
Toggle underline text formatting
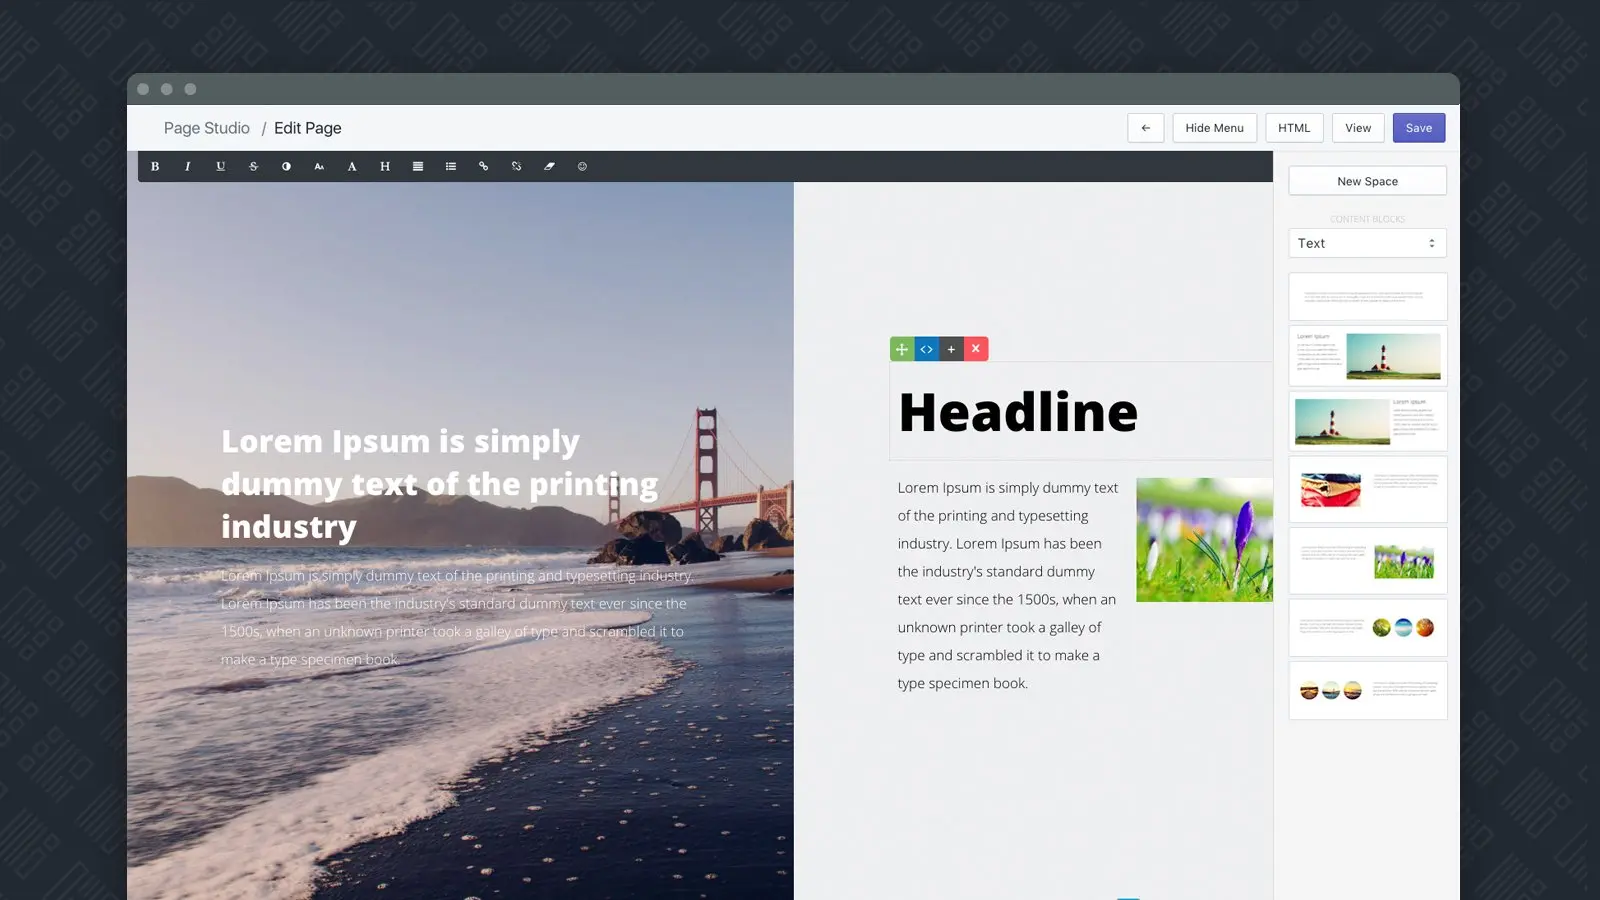click(x=221, y=167)
